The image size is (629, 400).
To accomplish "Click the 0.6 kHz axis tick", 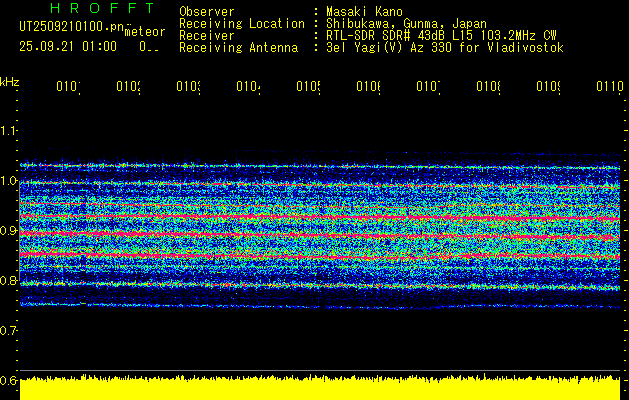I will (9, 380).
